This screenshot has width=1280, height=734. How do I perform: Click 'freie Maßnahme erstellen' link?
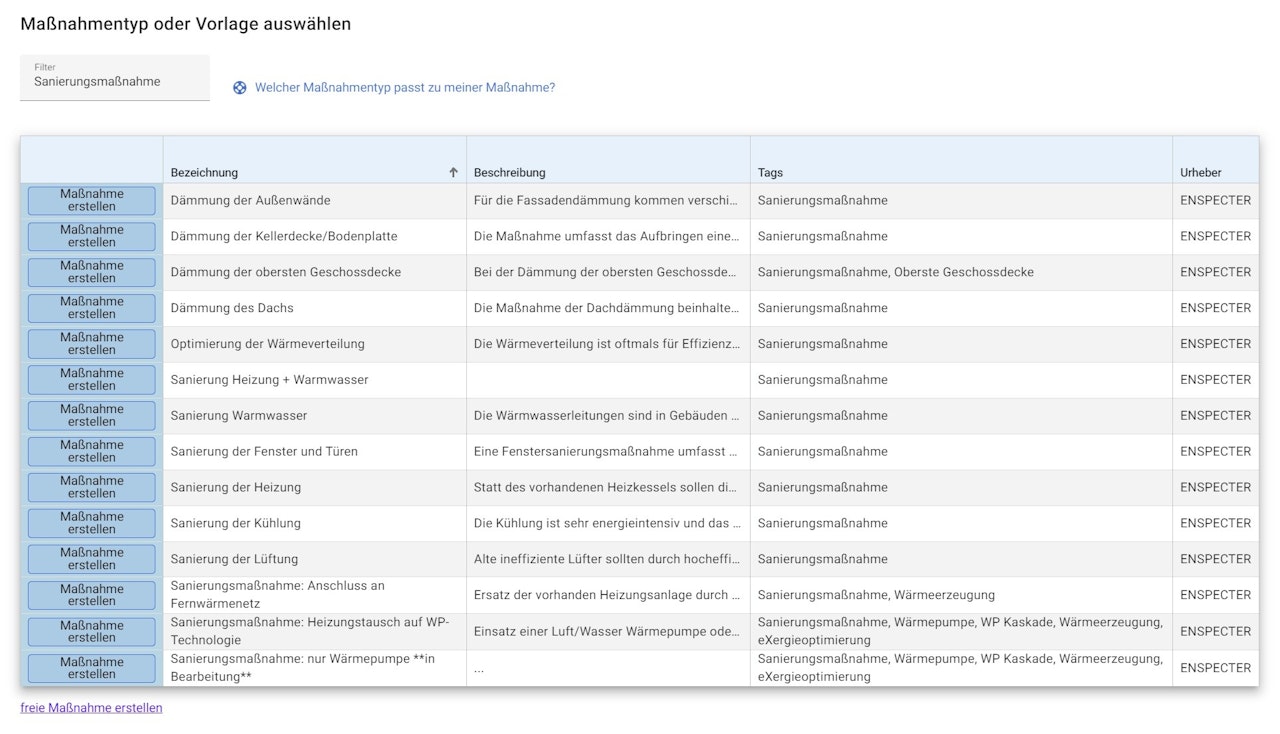tap(91, 708)
